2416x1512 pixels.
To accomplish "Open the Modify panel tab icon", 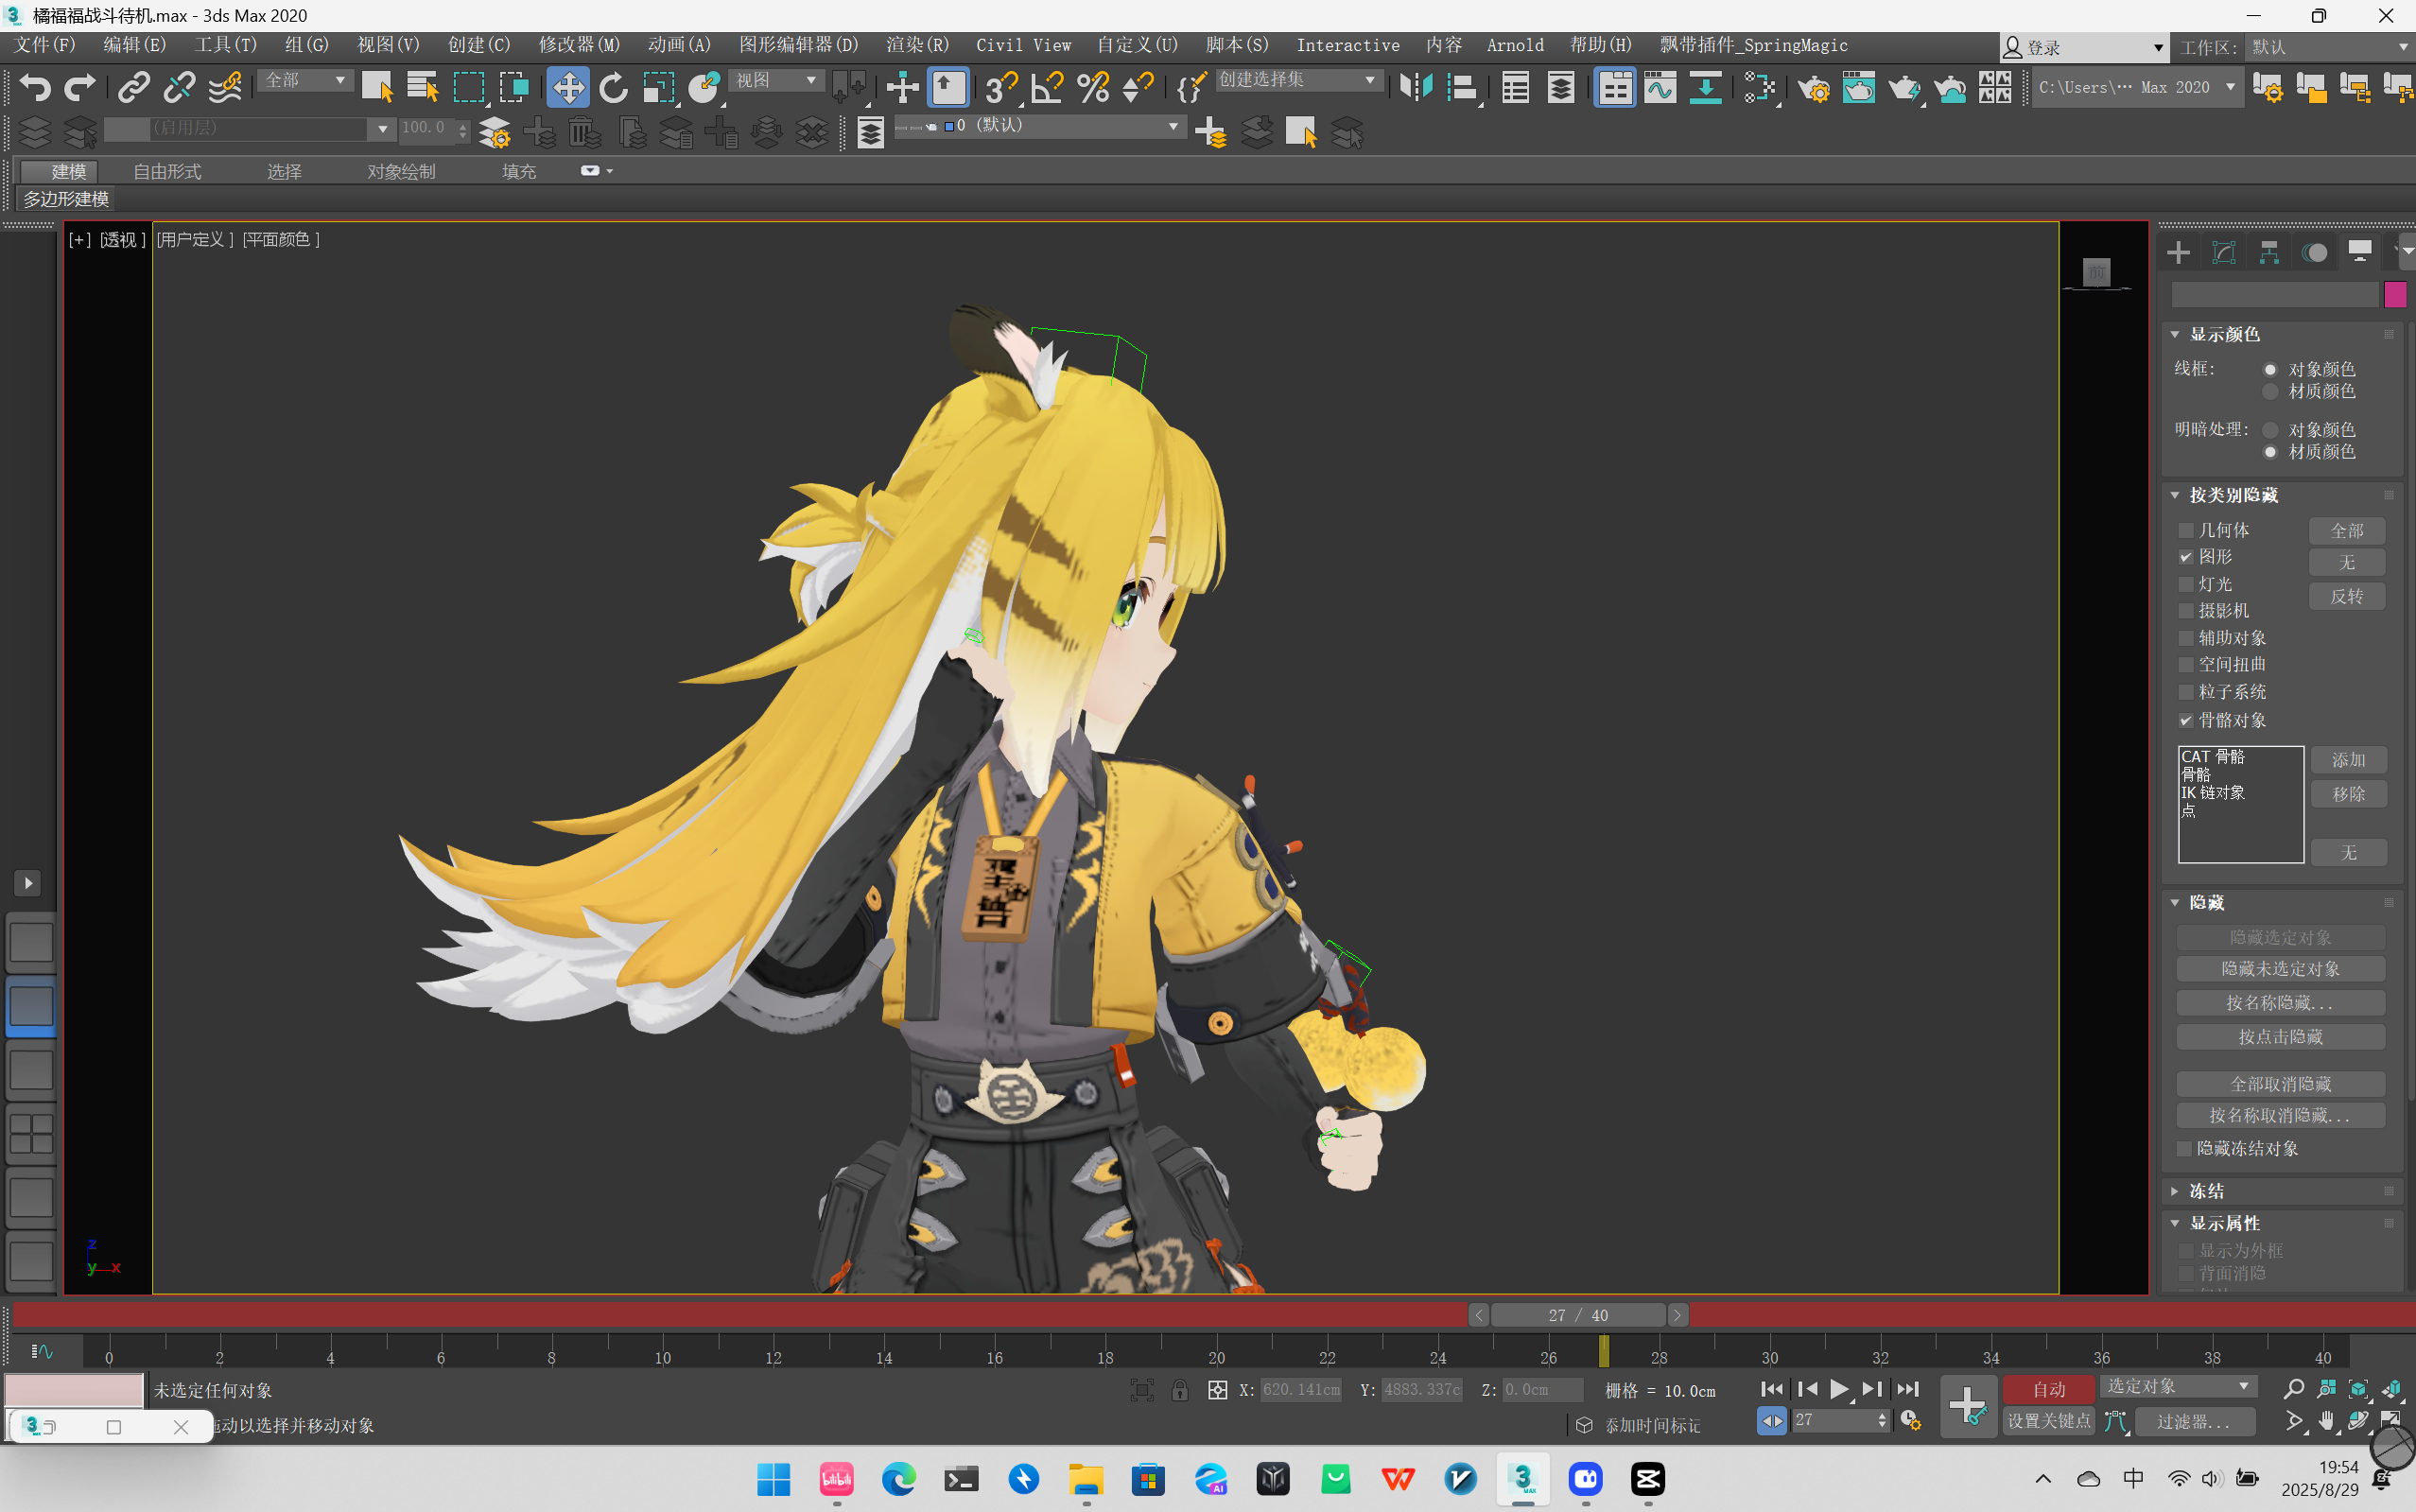I will tap(2223, 252).
